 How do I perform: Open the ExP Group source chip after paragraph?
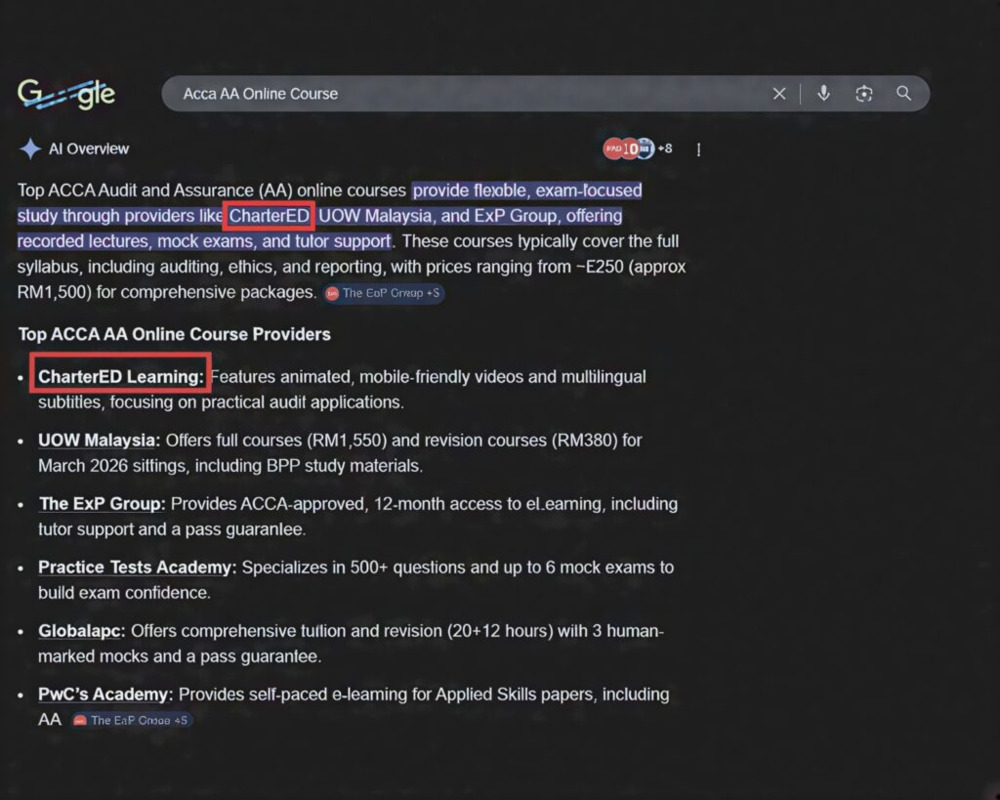[383, 293]
